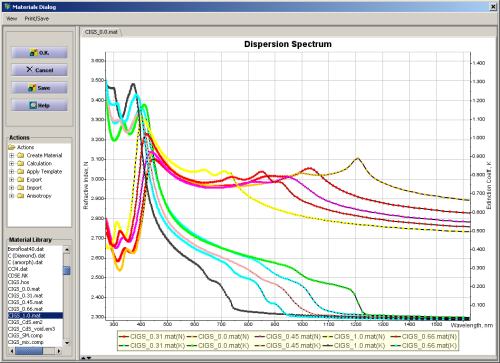Select the CIGS_0.0.mat plot tab
The height and width of the screenshot is (363, 500).
(x=101, y=32)
